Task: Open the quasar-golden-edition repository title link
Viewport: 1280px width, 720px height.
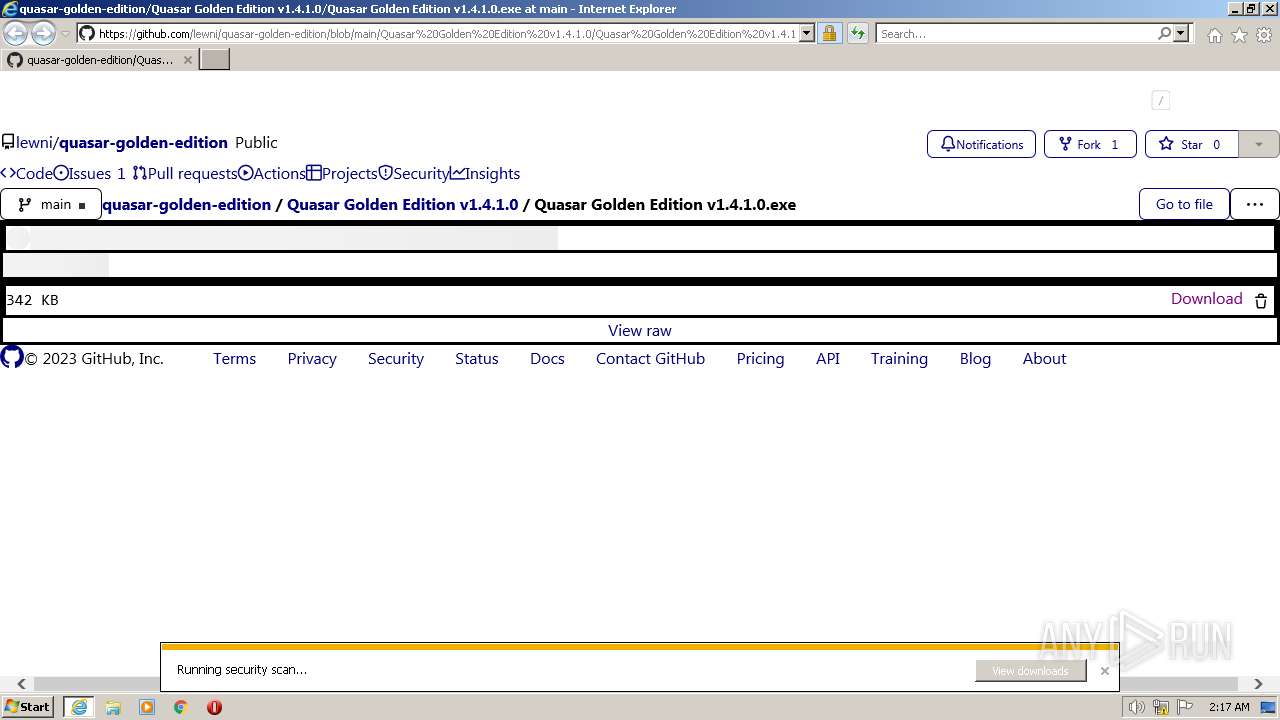Action: (x=143, y=142)
